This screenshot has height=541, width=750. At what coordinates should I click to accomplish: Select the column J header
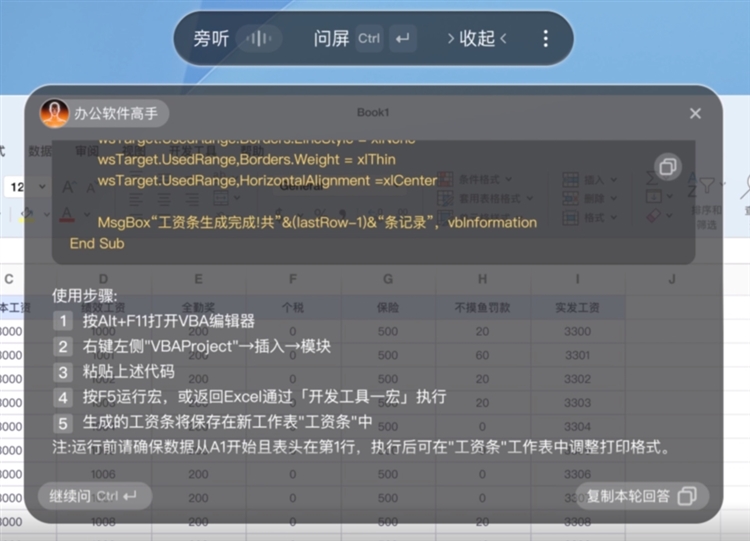point(671,279)
